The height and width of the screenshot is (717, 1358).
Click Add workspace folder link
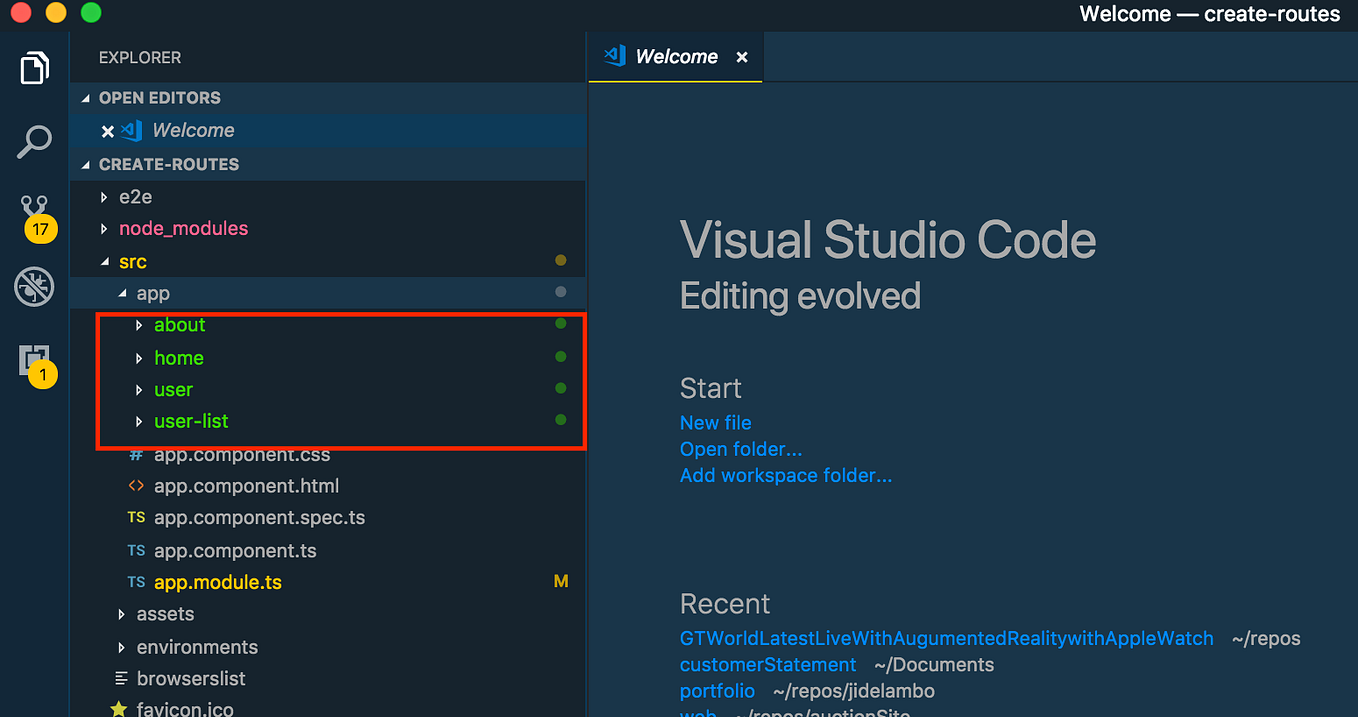tap(786, 475)
